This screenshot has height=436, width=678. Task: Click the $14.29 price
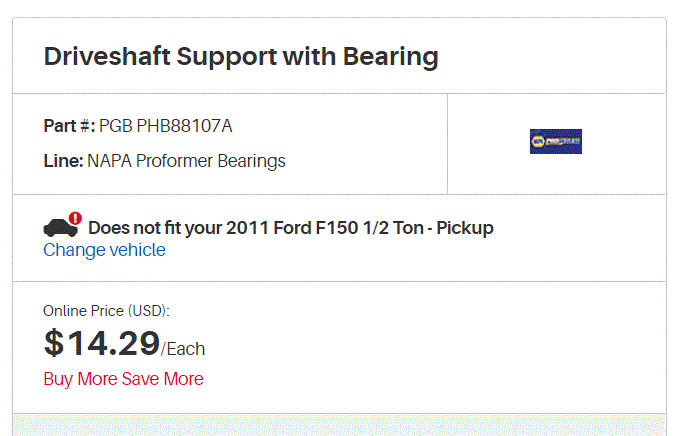101,343
